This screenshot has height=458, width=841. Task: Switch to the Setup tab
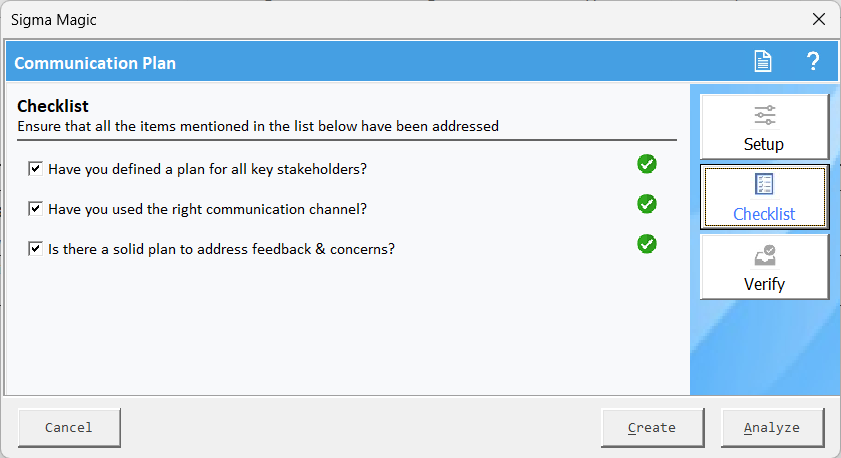[764, 143]
